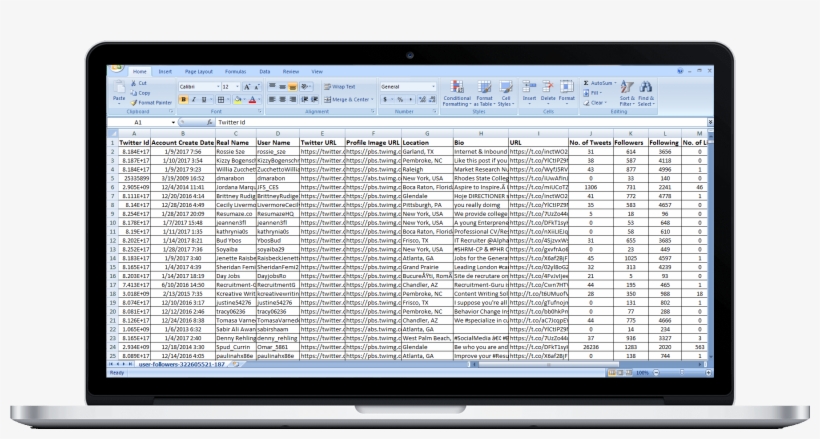Screen dimensions: 820x439
Task: Toggle Bold formatting off
Action: (184, 99)
